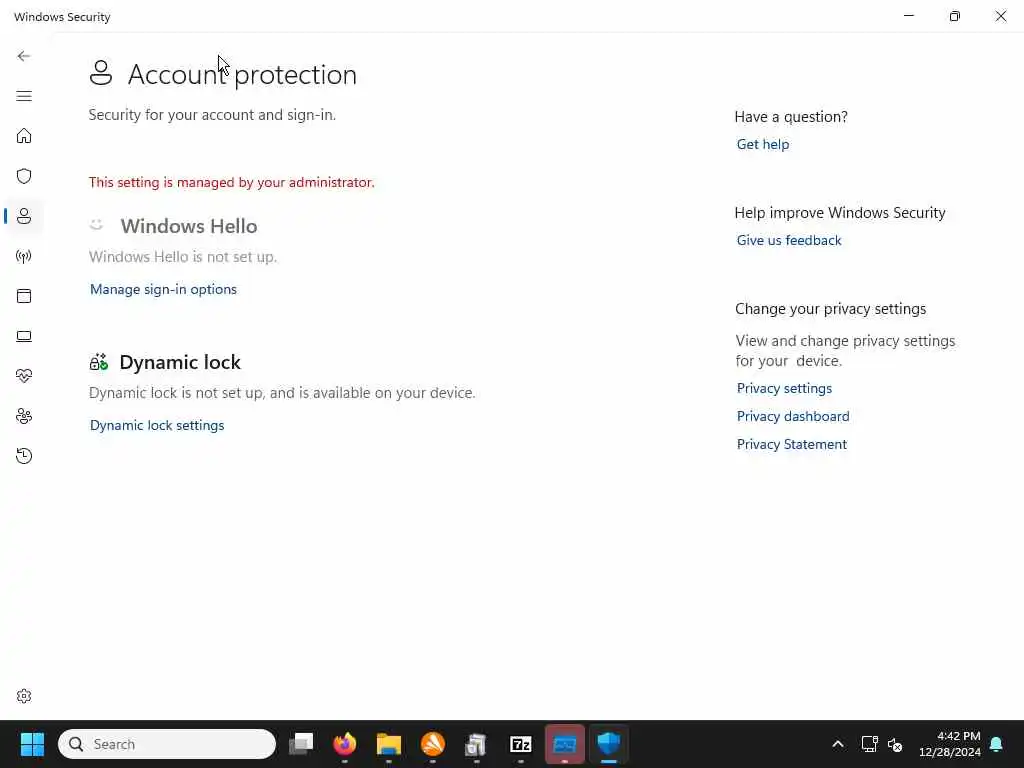
Task: Click taskbar icon left of 7-Zip
Action: [x=476, y=744]
